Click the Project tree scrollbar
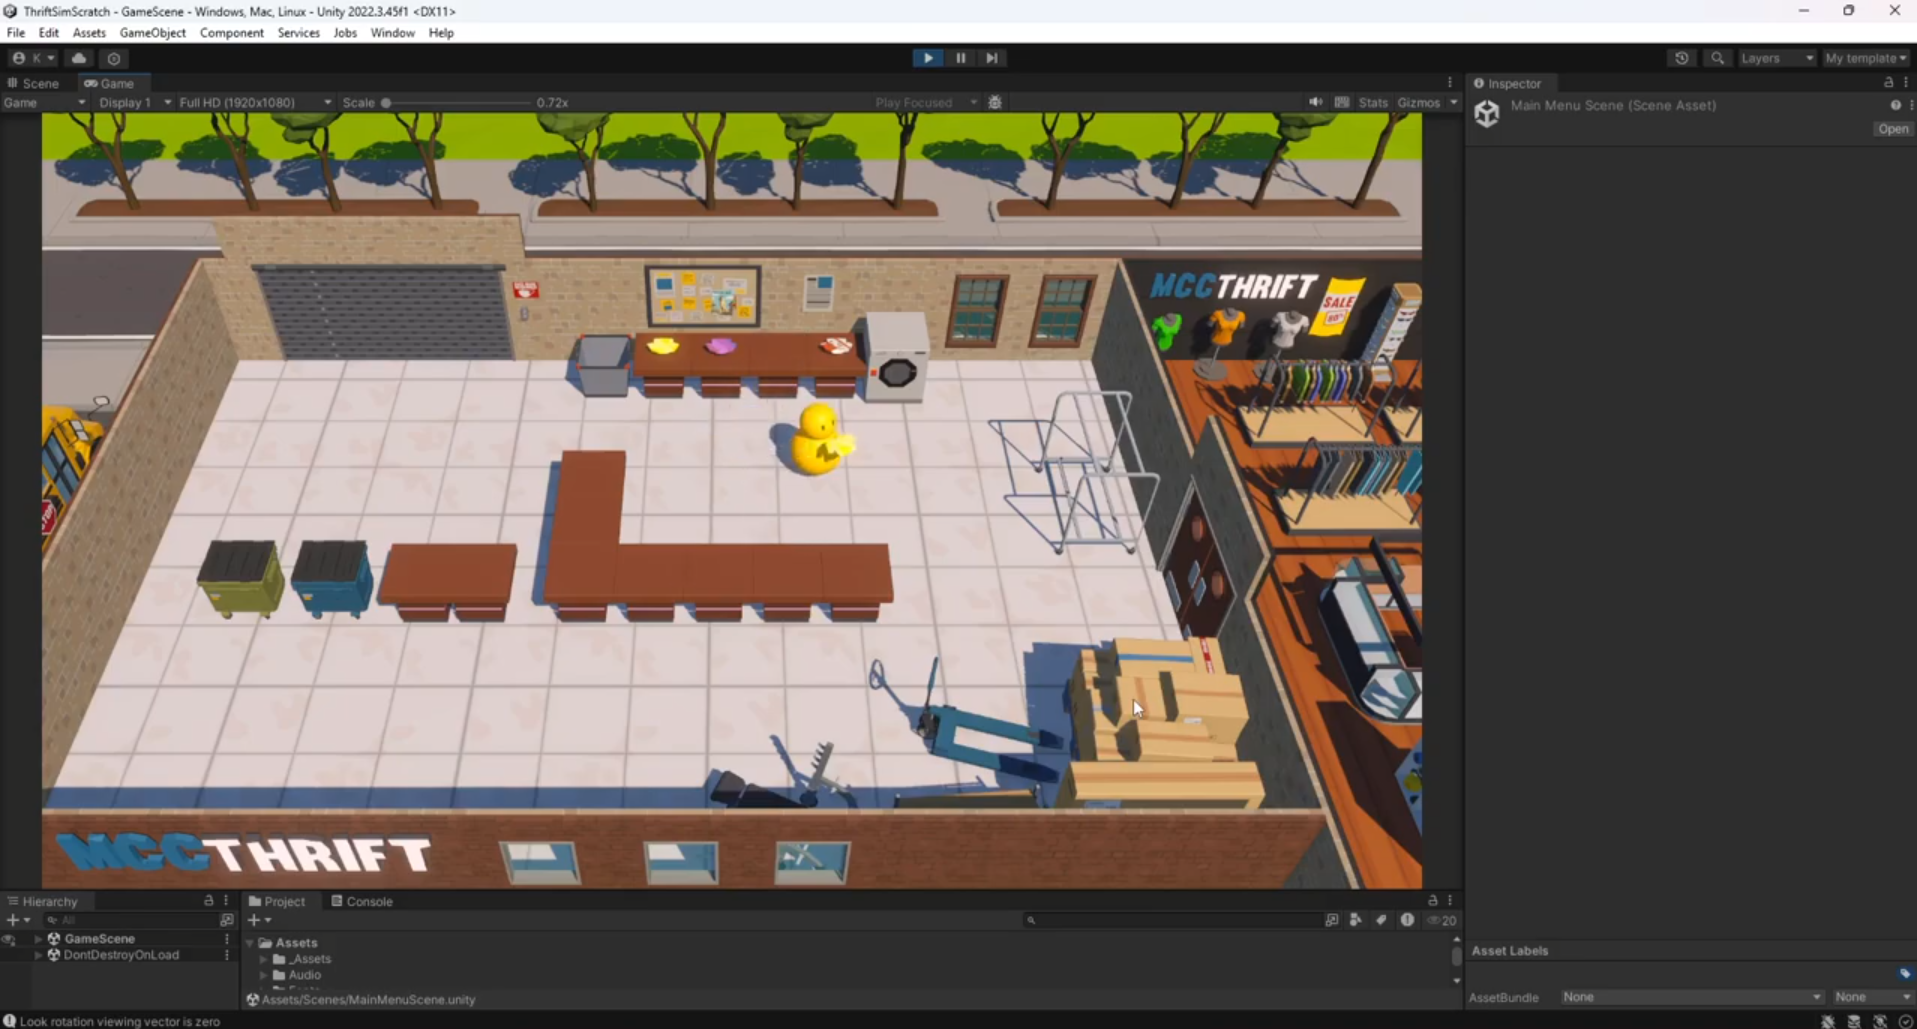1917x1029 pixels. pos(1456,956)
